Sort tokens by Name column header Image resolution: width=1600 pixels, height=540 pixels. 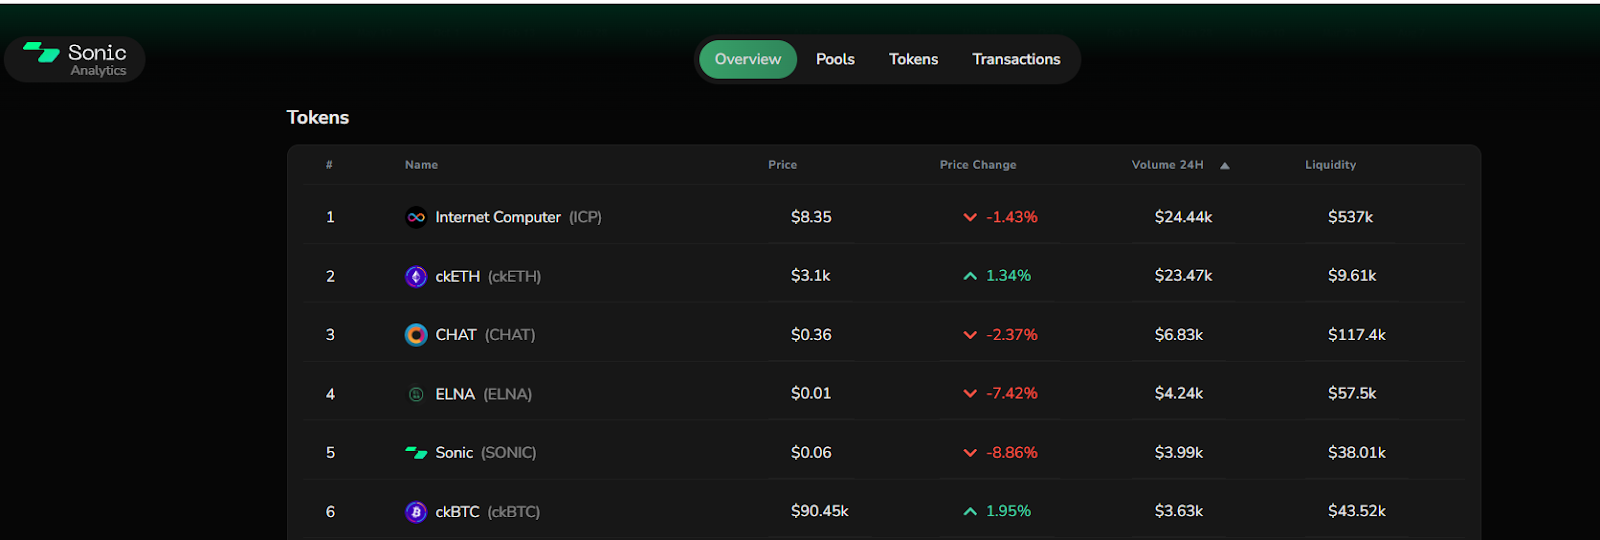421,165
